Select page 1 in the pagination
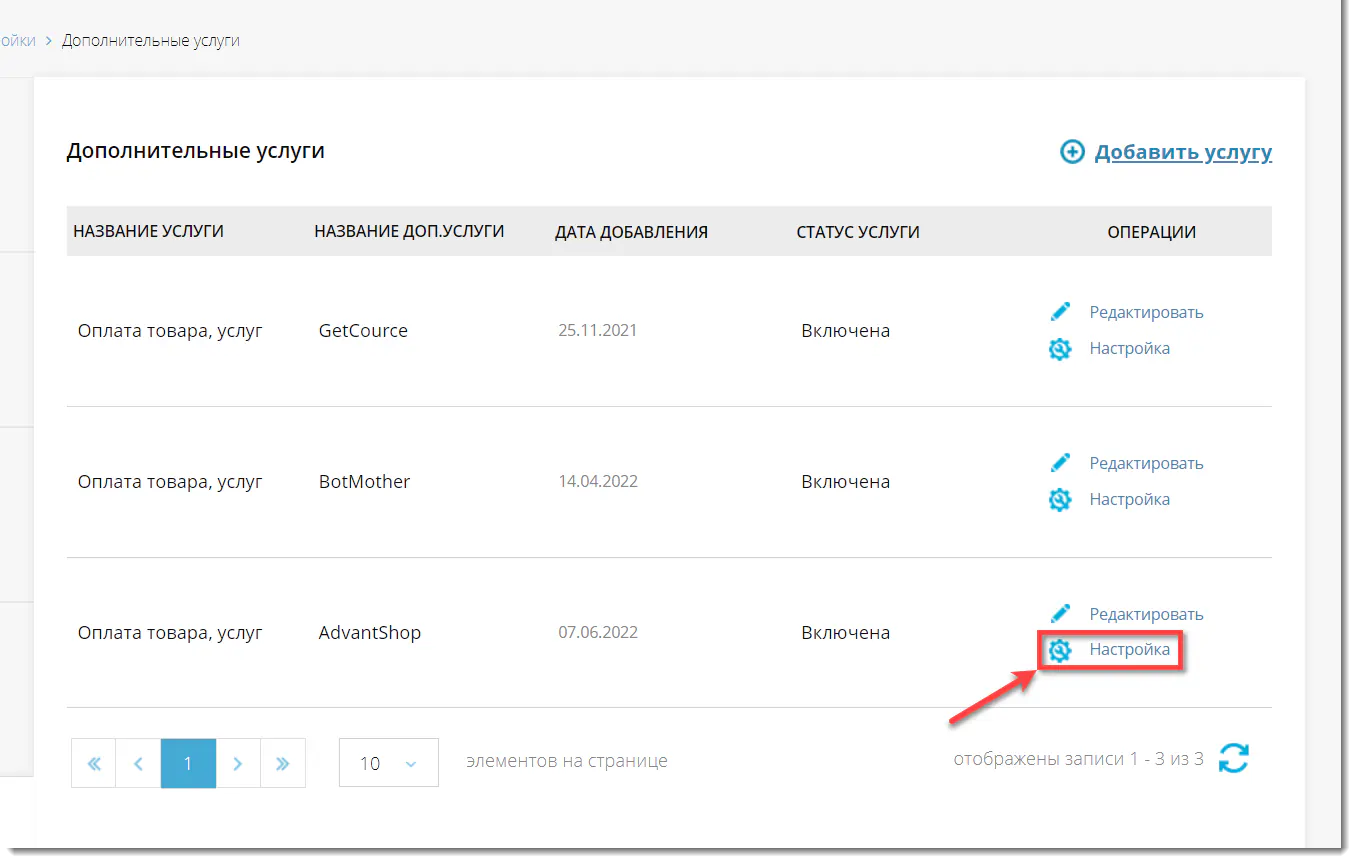Viewport: 1356px width, 863px height. coord(188,764)
